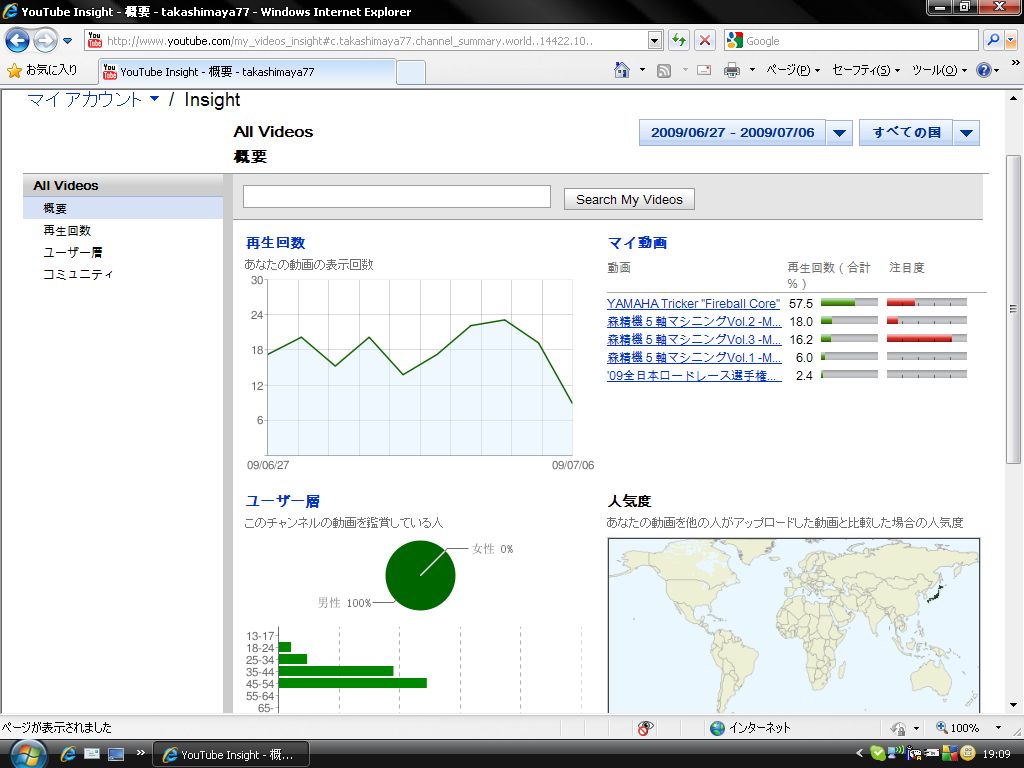Viewport: 1024px width, 768px height.
Task: Open the 再生回数 section heading link
Action: 276,243
